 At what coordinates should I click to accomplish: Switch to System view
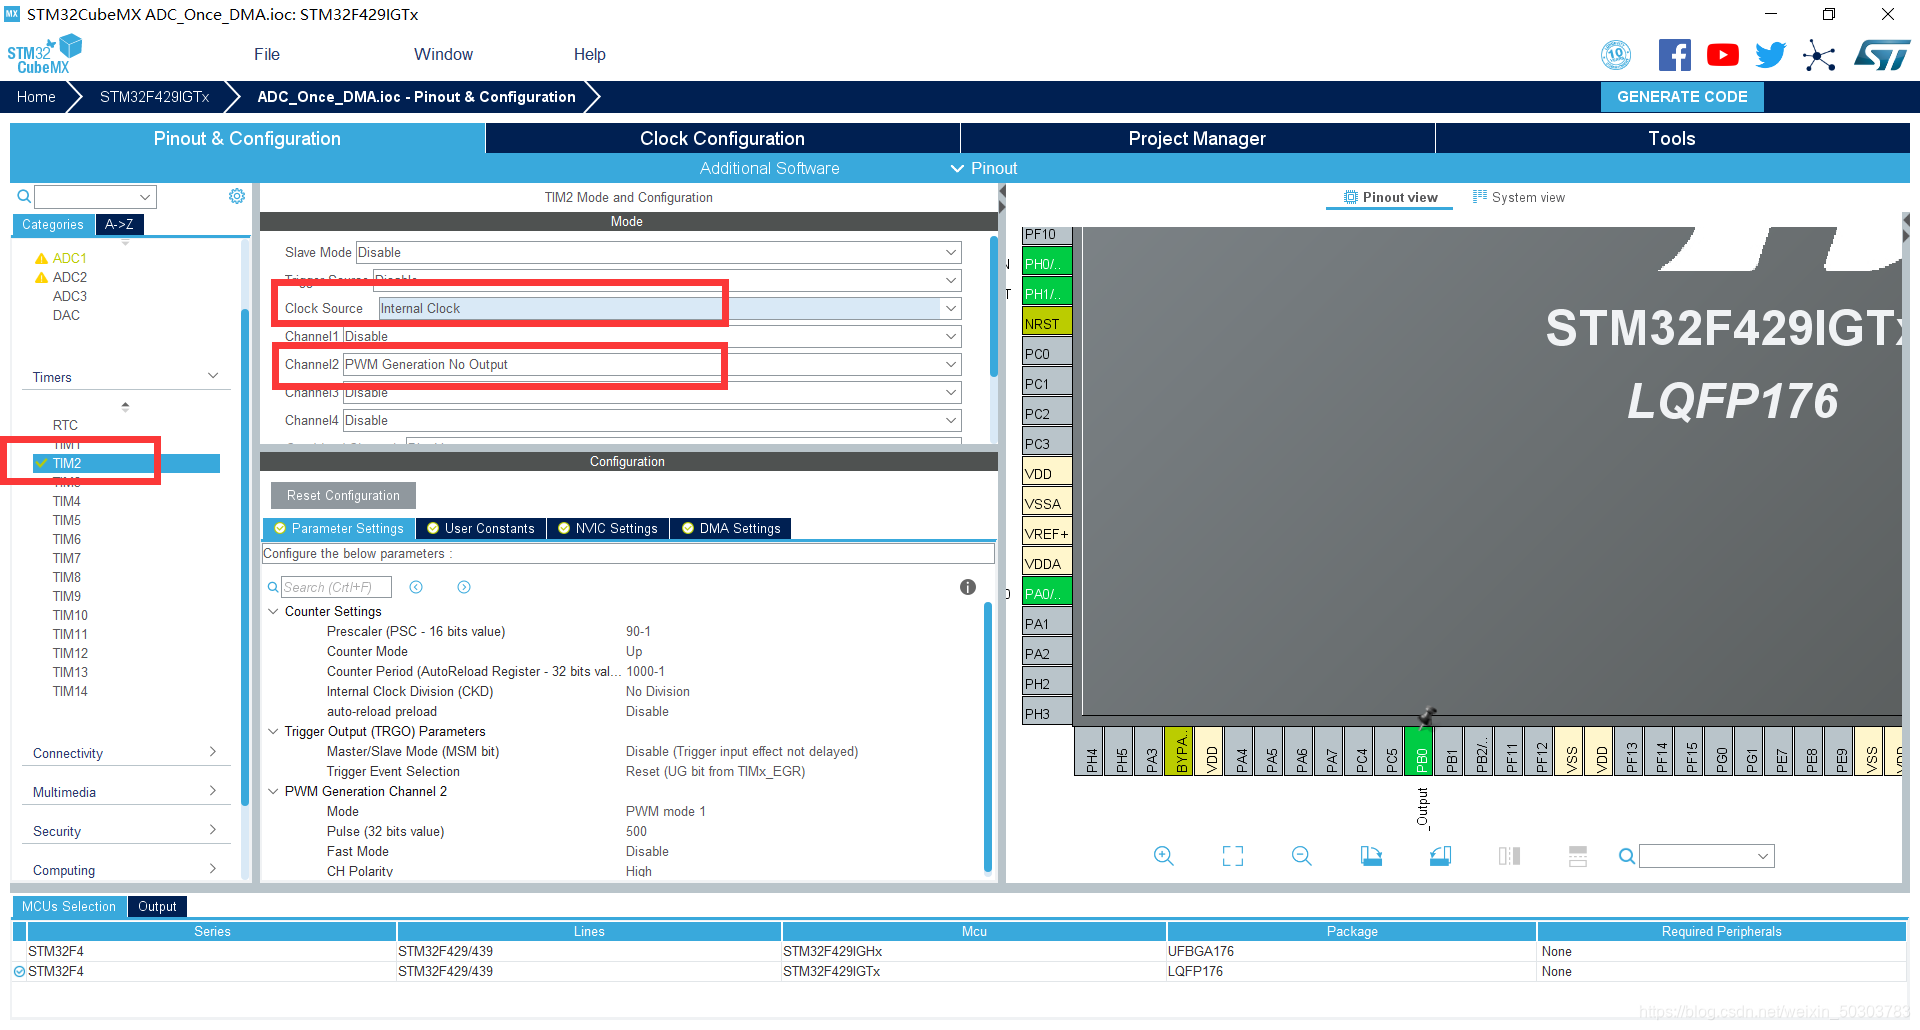click(x=1519, y=197)
